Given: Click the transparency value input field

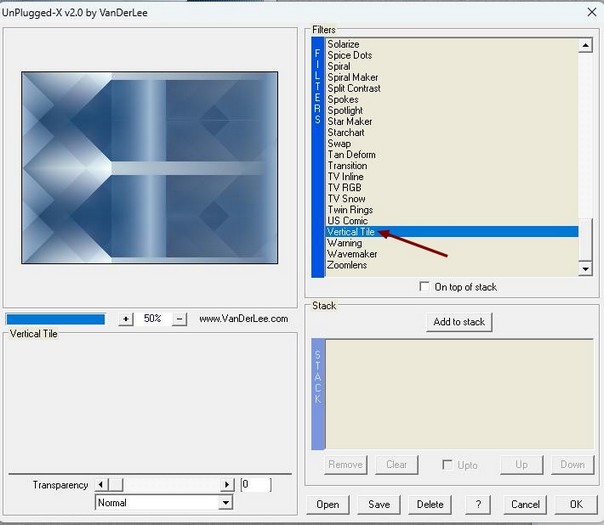Looking at the screenshot, I should (255, 484).
